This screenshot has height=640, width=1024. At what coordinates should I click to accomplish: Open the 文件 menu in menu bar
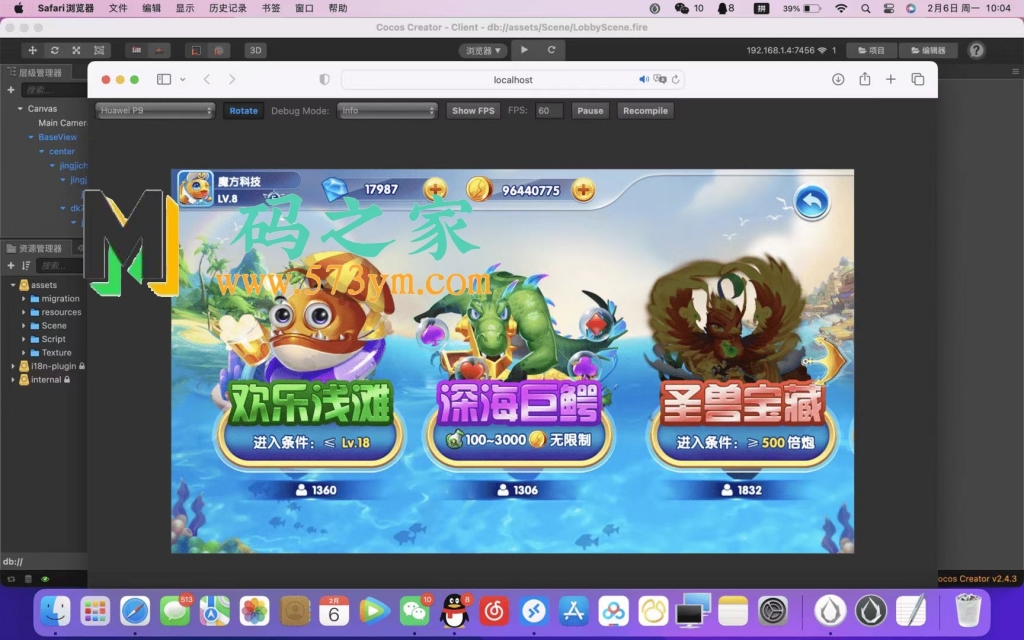[x=118, y=8]
